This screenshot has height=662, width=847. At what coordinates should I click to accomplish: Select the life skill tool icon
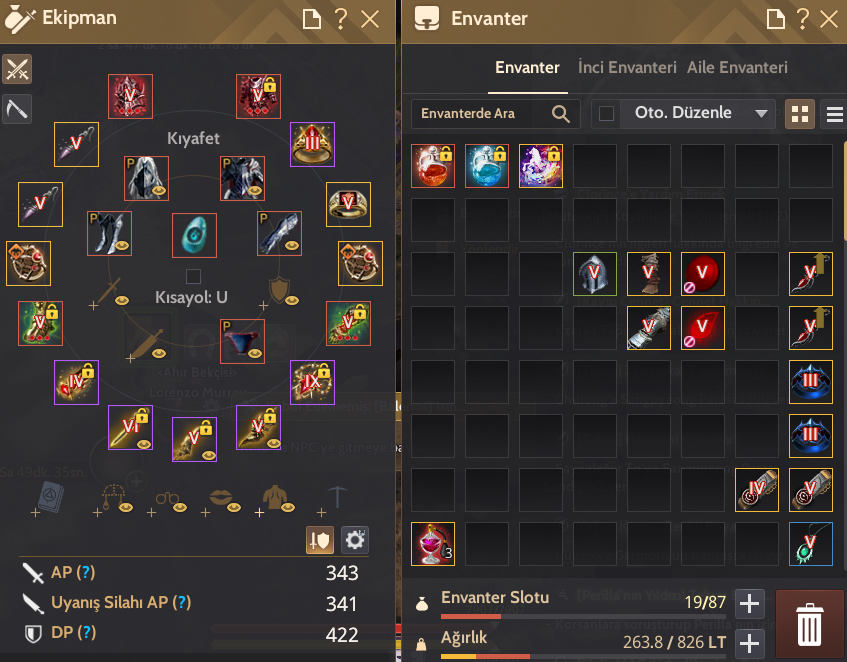tap(17, 110)
